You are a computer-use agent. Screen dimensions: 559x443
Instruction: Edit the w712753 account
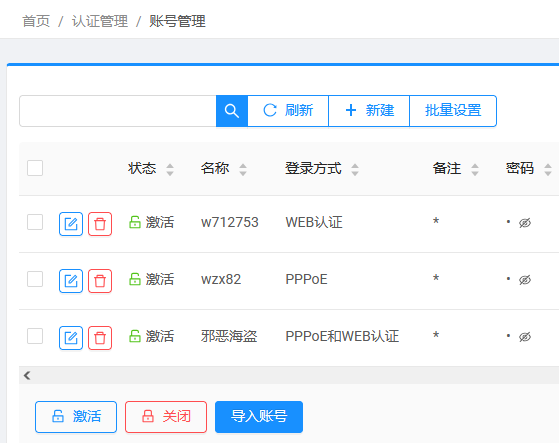[x=71, y=224]
